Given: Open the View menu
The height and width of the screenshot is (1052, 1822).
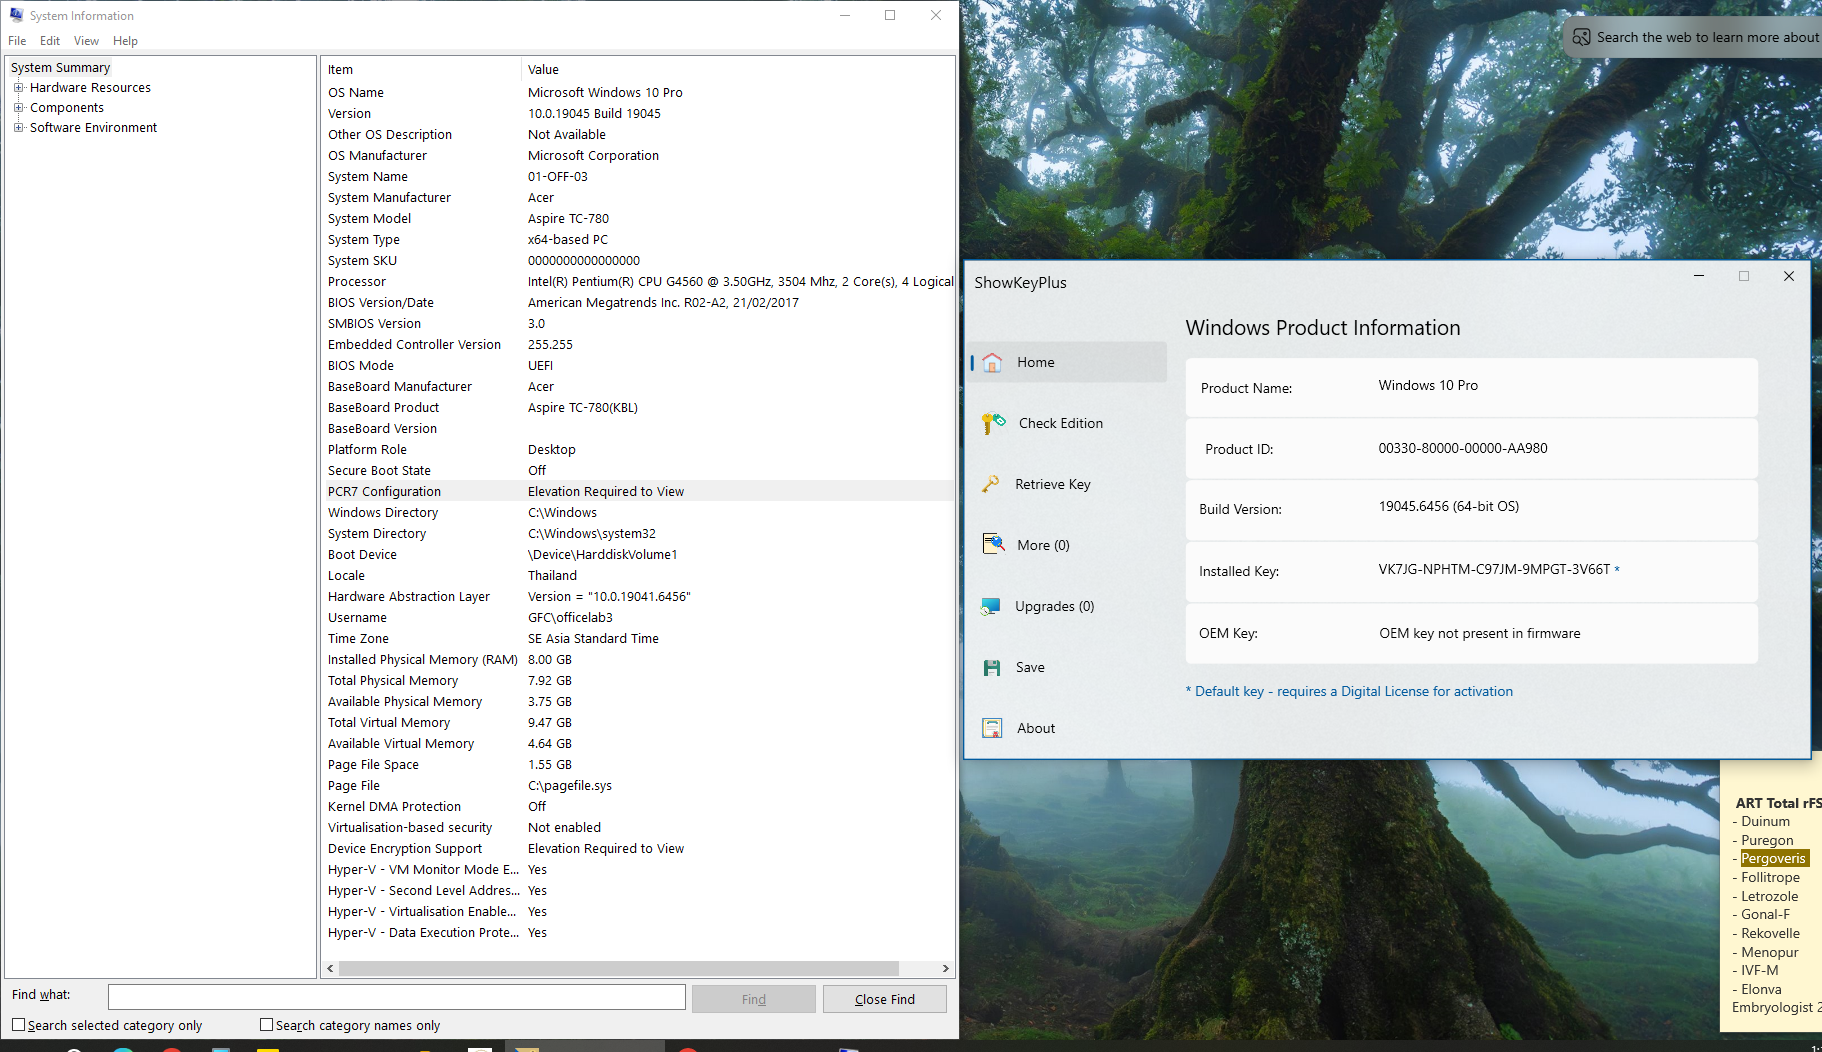Looking at the screenshot, I should pos(86,41).
